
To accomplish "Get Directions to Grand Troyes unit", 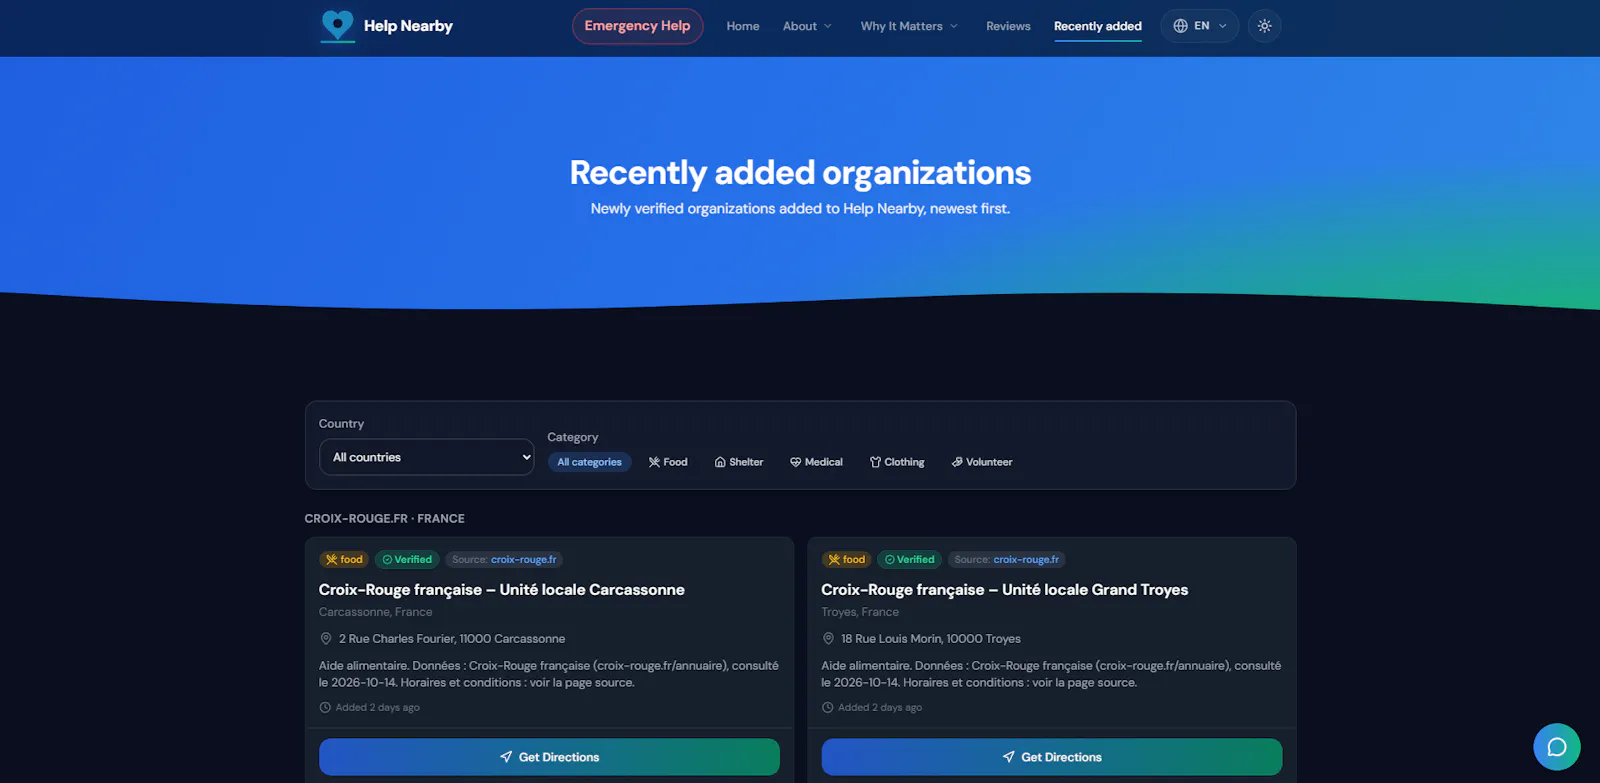I will (1052, 757).
